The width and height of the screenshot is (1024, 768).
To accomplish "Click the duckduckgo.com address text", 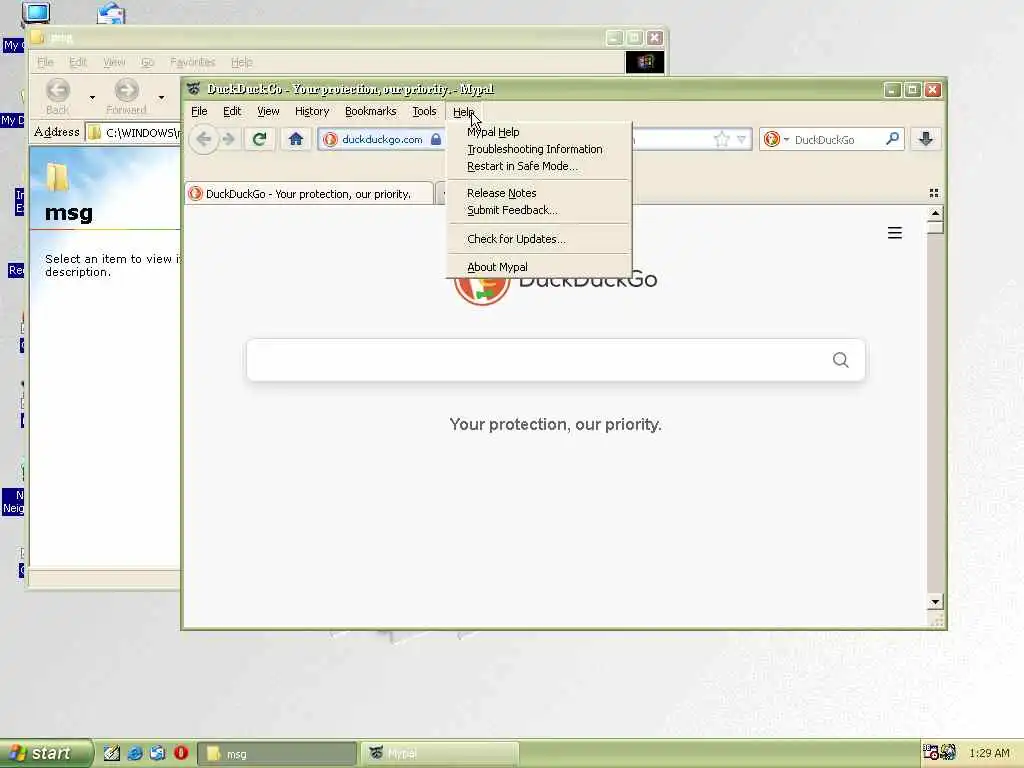I will click(382, 139).
